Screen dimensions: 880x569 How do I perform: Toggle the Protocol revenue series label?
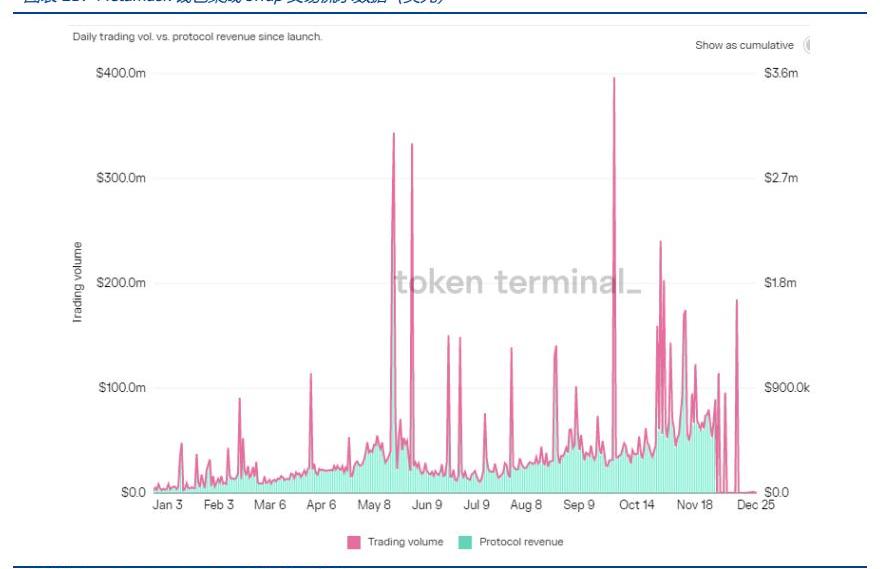(x=521, y=542)
